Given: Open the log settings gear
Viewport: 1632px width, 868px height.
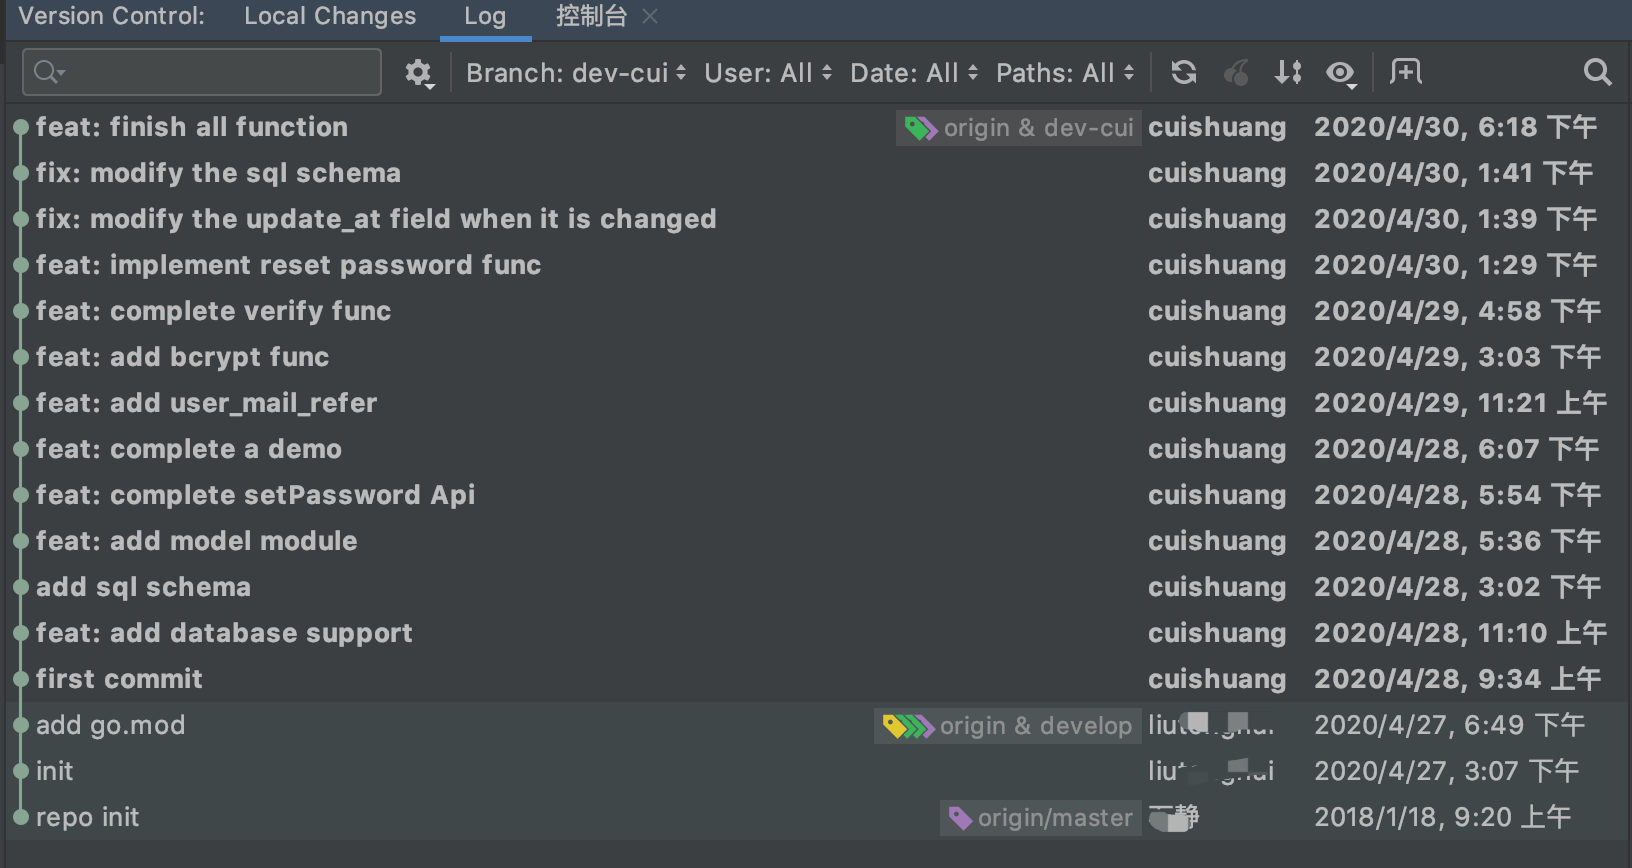Looking at the screenshot, I should click(x=418, y=72).
